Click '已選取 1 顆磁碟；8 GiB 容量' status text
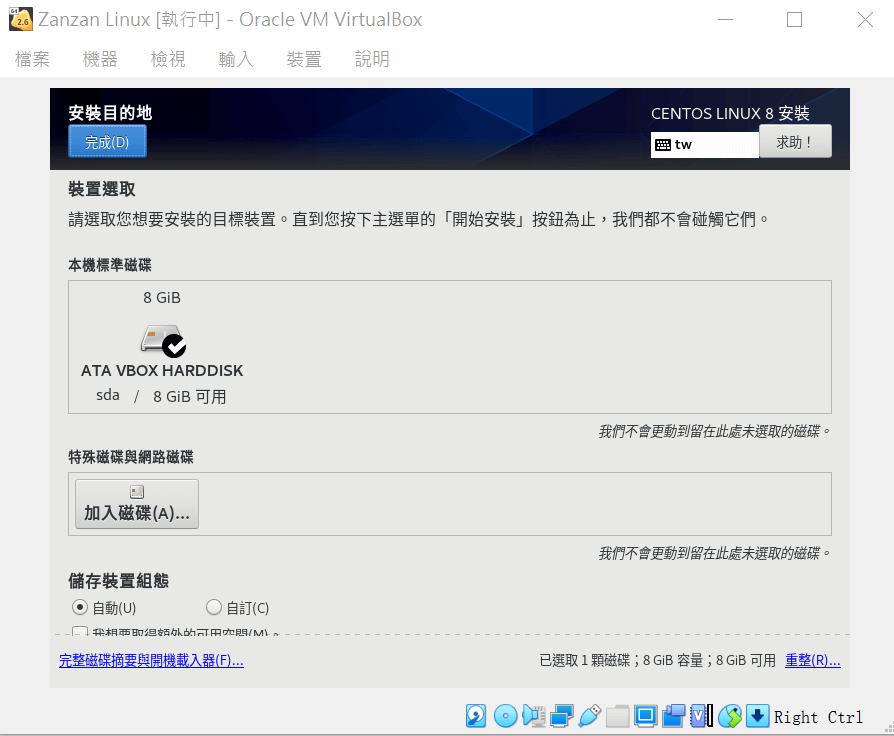The image size is (894, 736). pyautogui.click(x=621, y=660)
